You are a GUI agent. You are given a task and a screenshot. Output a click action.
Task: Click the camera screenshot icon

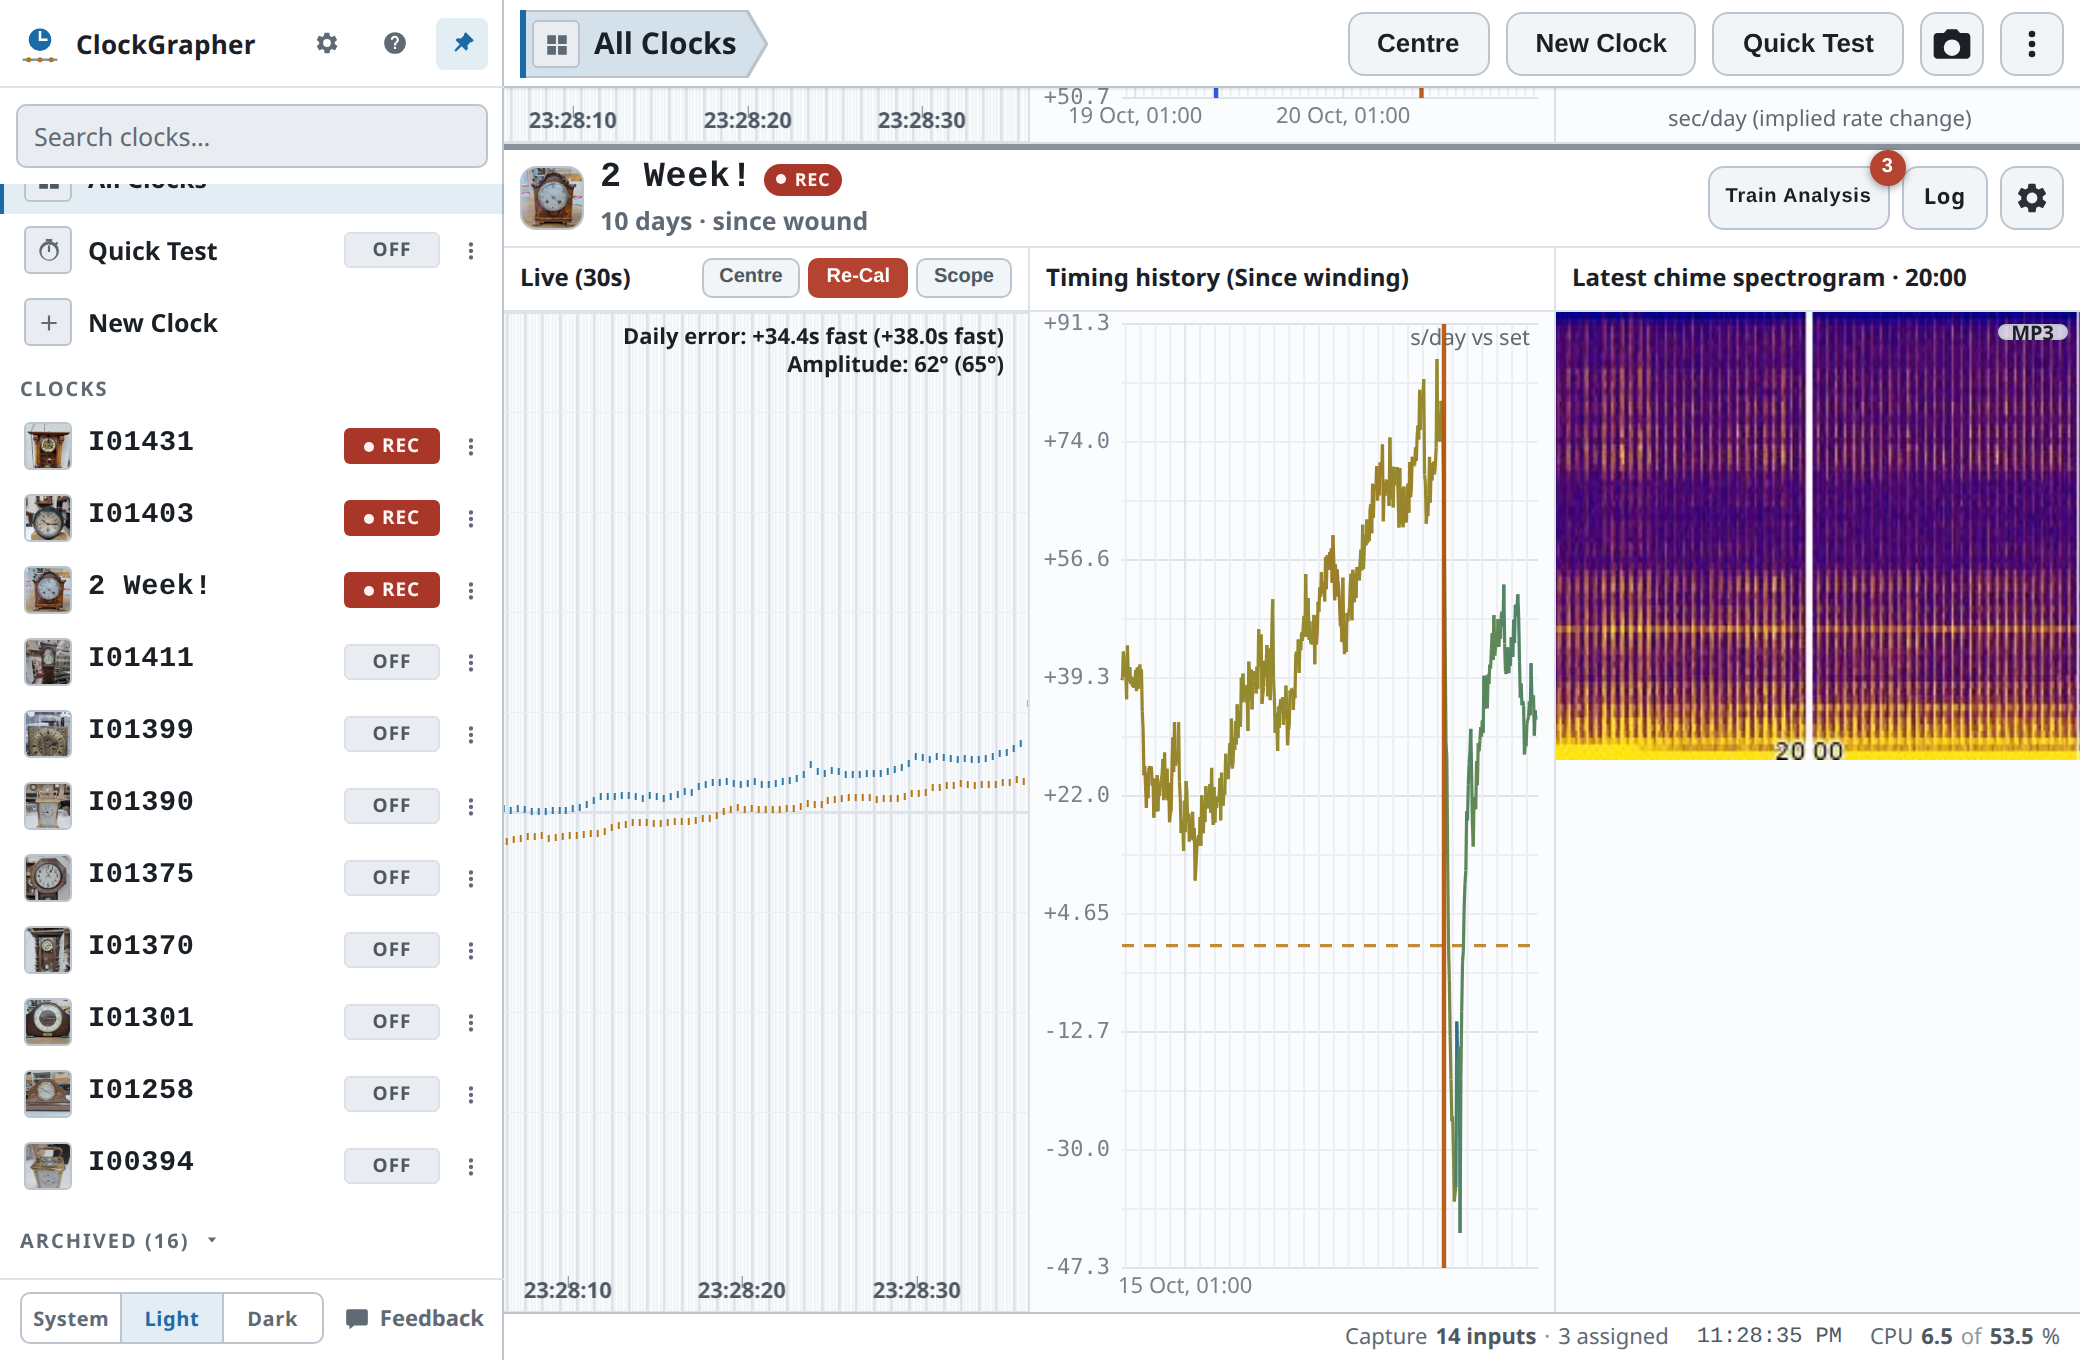click(x=1951, y=44)
